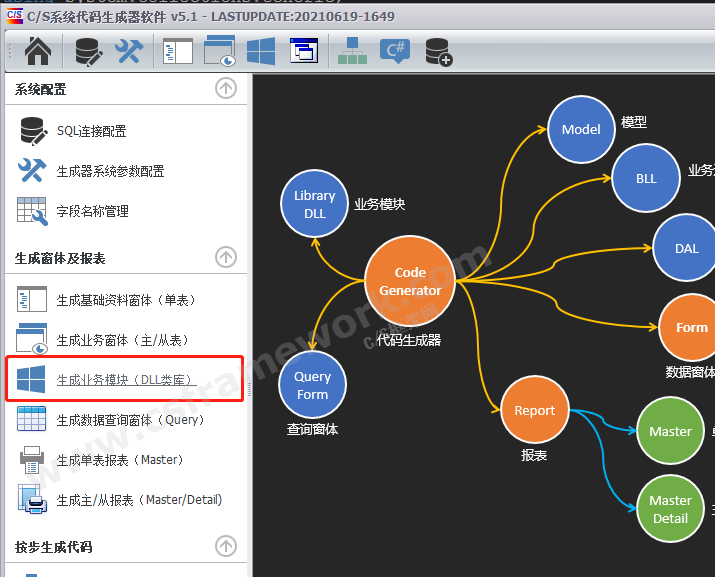715x577 pixels.
Task: Click the cascading windows toolbar icon
Action: (303, 51)
